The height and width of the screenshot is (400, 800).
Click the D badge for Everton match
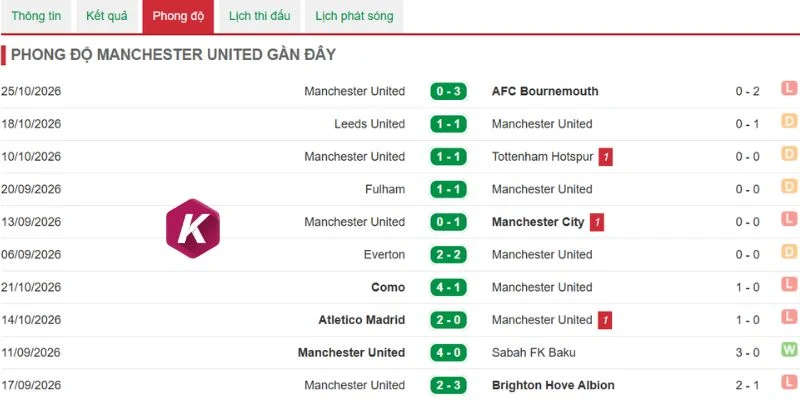pos(789,252)
